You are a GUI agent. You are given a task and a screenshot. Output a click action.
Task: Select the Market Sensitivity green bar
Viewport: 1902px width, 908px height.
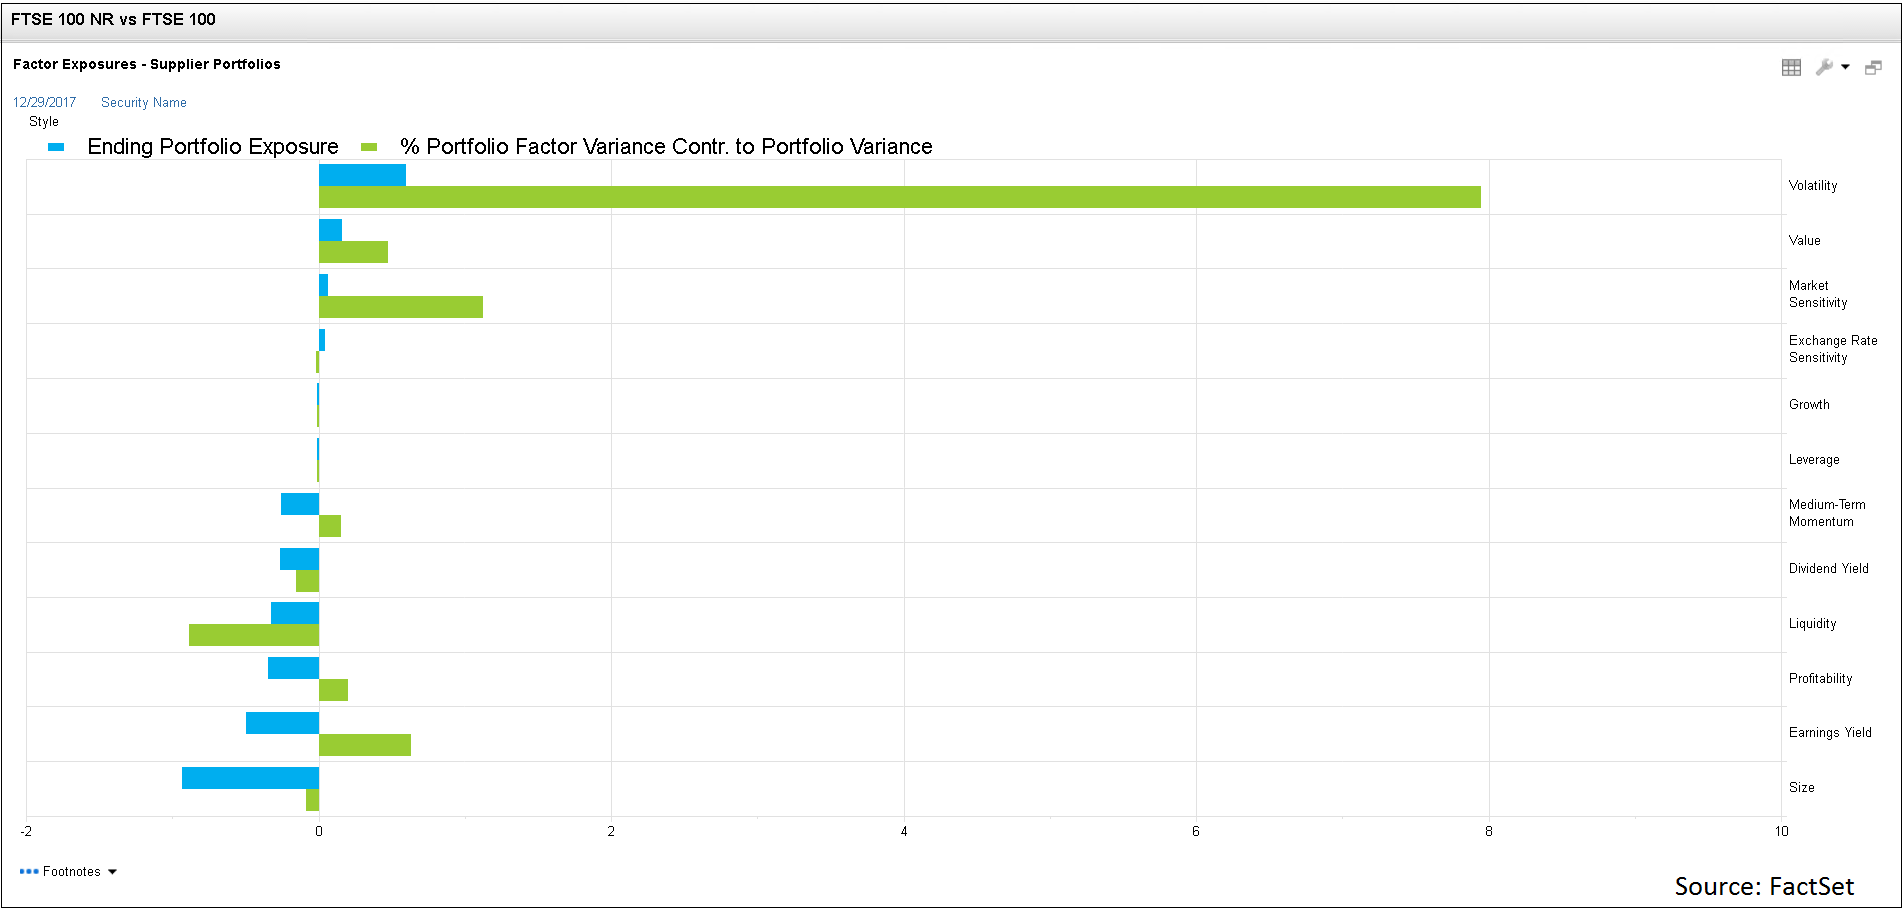tap(401, 307)
